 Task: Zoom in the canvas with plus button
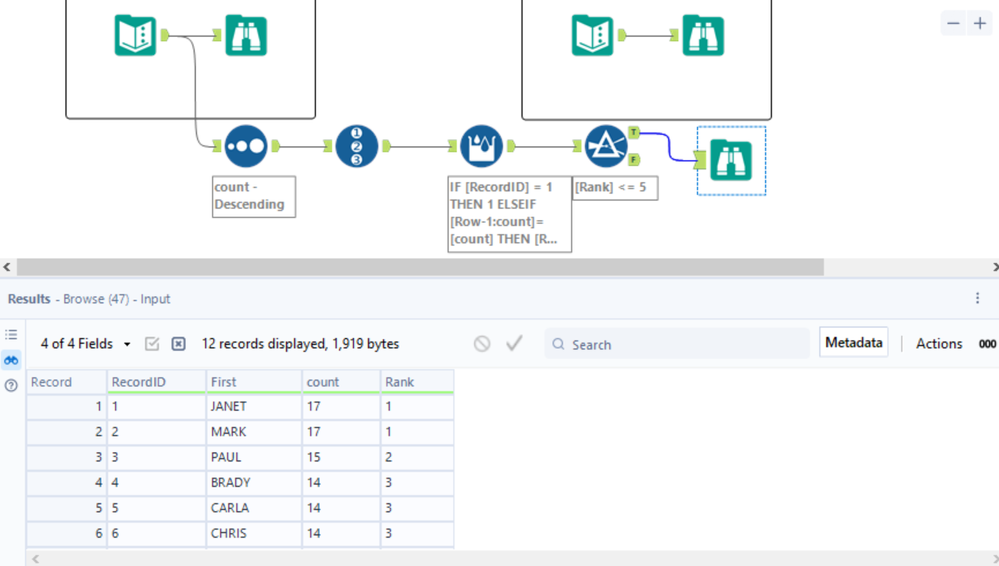(980, 23)
